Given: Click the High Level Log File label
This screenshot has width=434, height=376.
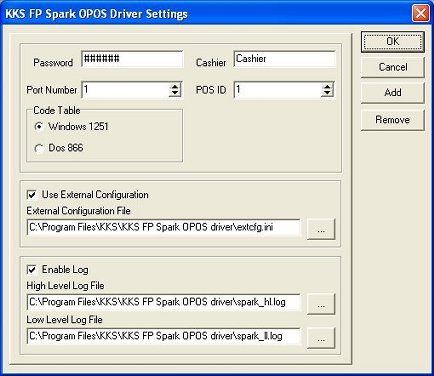Looking at the screenshot, I should (x=65, y=286).
